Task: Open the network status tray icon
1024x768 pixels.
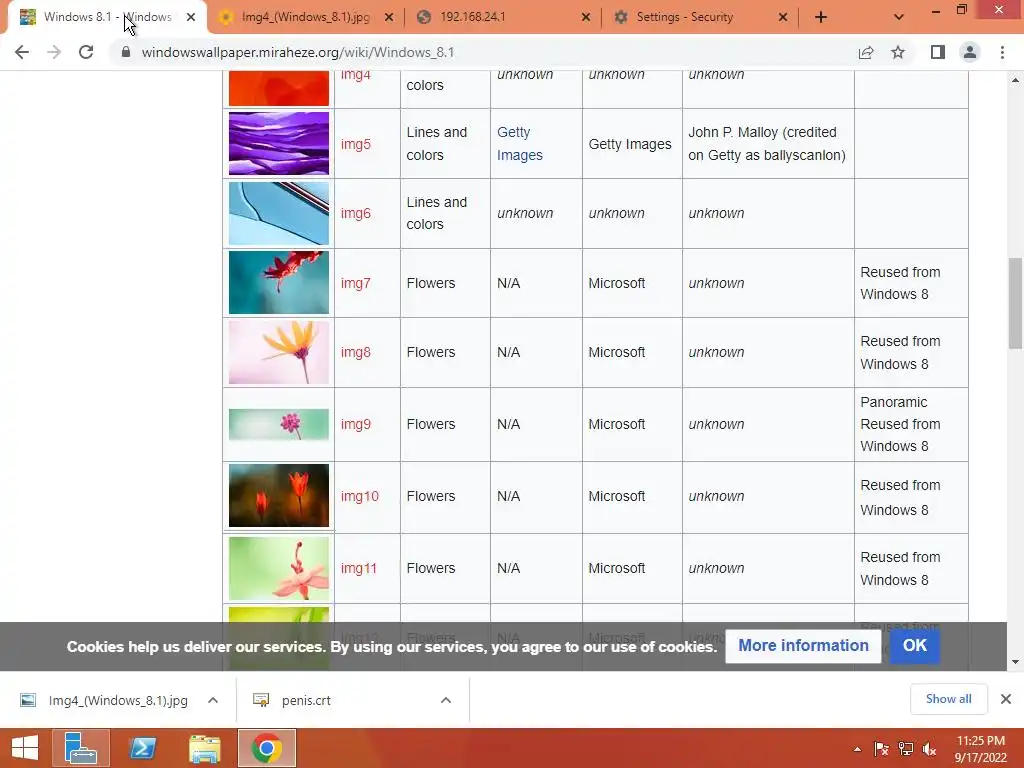Action: [x=906, y=750]
